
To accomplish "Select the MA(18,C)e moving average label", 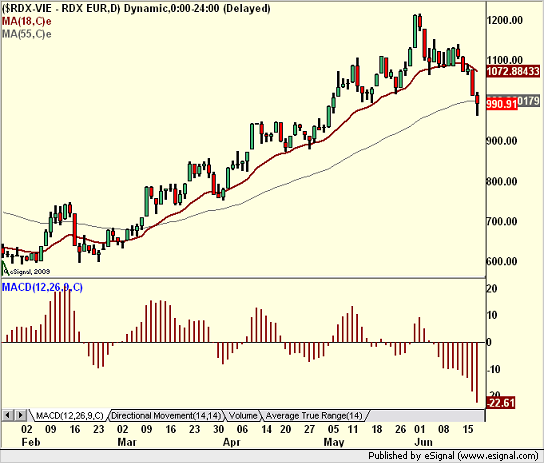I will click(27, 22).
